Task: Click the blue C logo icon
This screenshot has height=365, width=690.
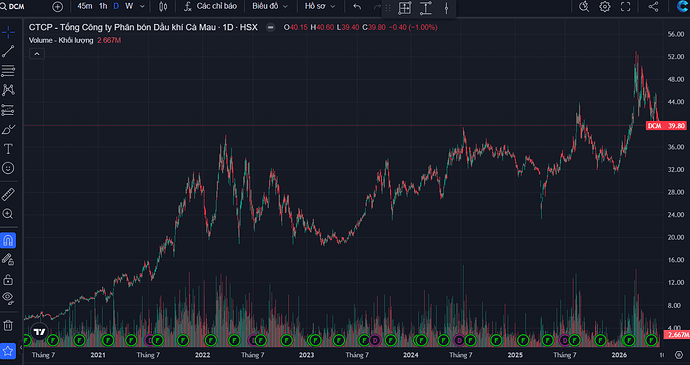Action: 682,7
